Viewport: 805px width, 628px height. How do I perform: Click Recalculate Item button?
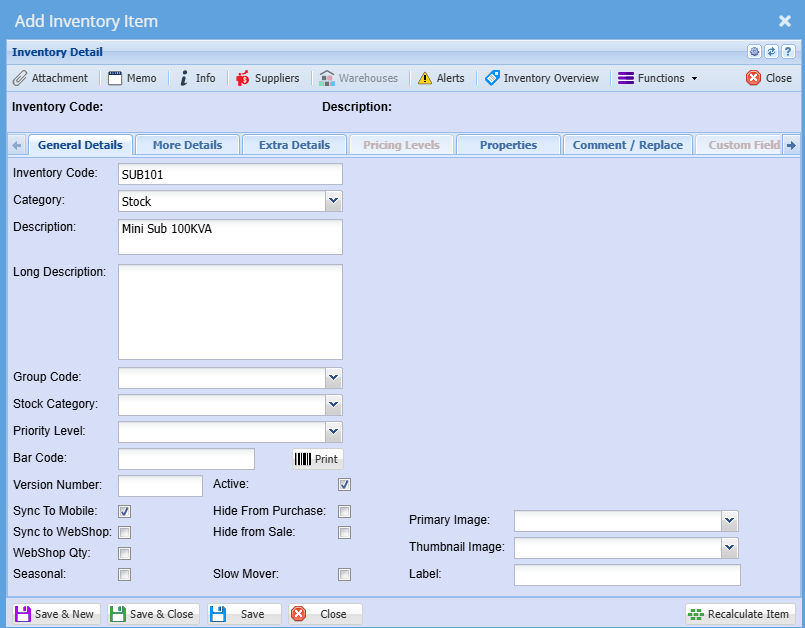pos(740,614)
